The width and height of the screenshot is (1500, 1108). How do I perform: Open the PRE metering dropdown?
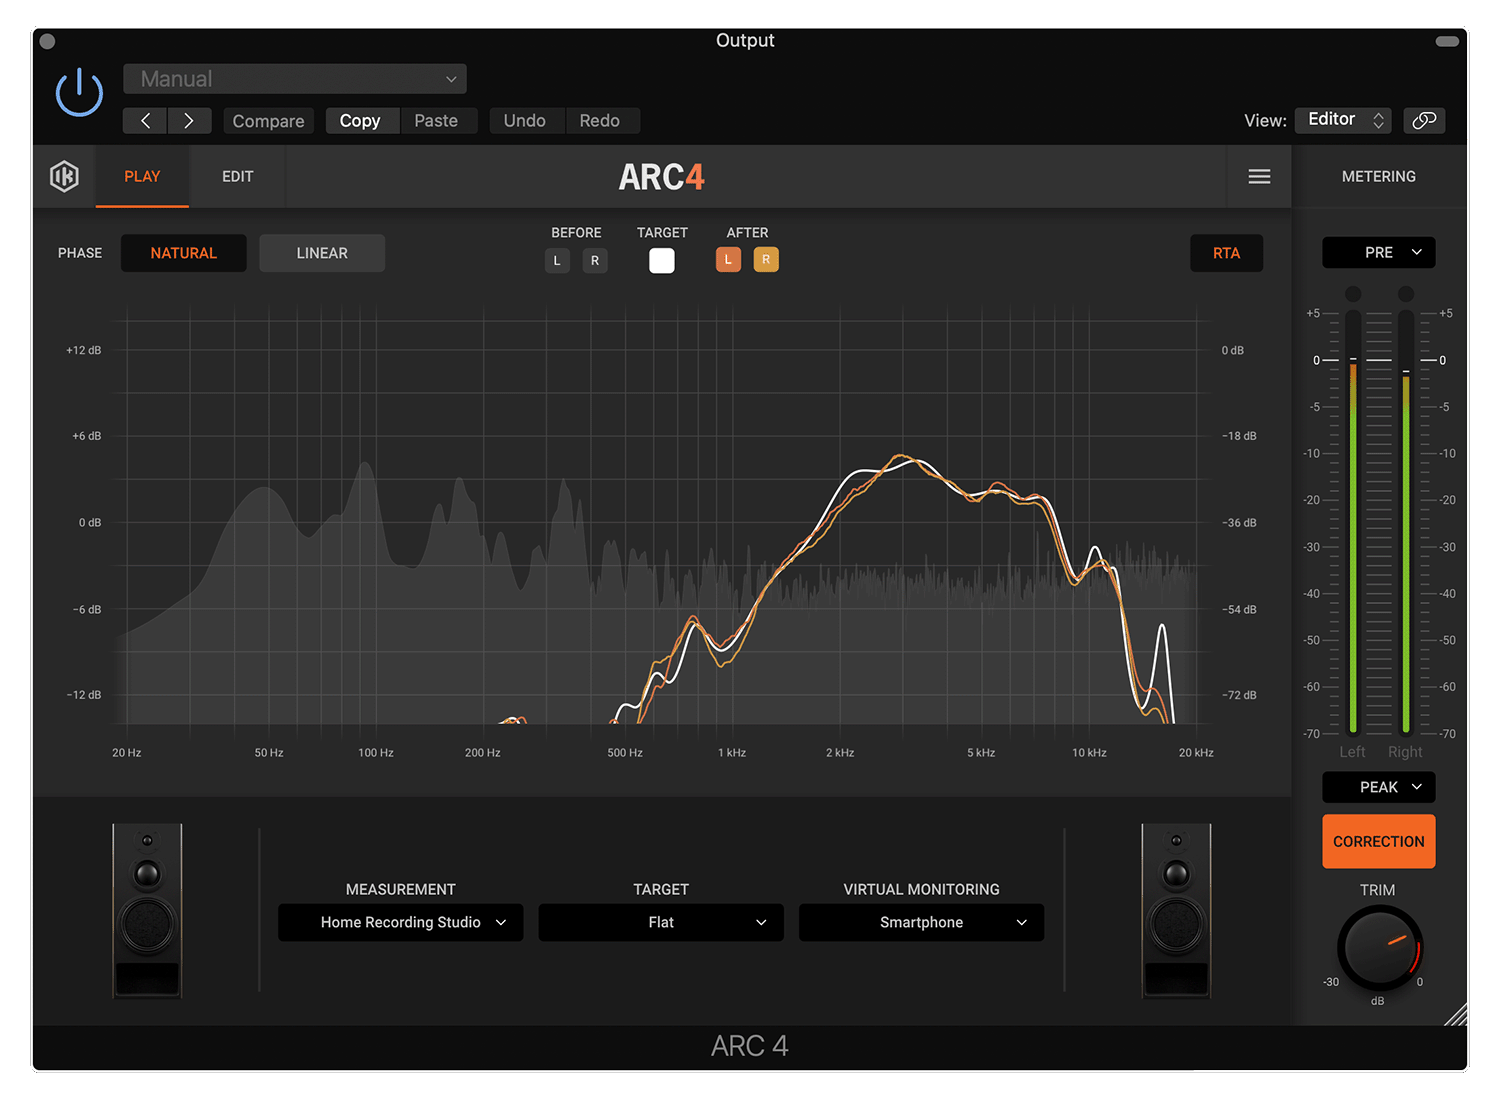click(x=1378, y=253)
